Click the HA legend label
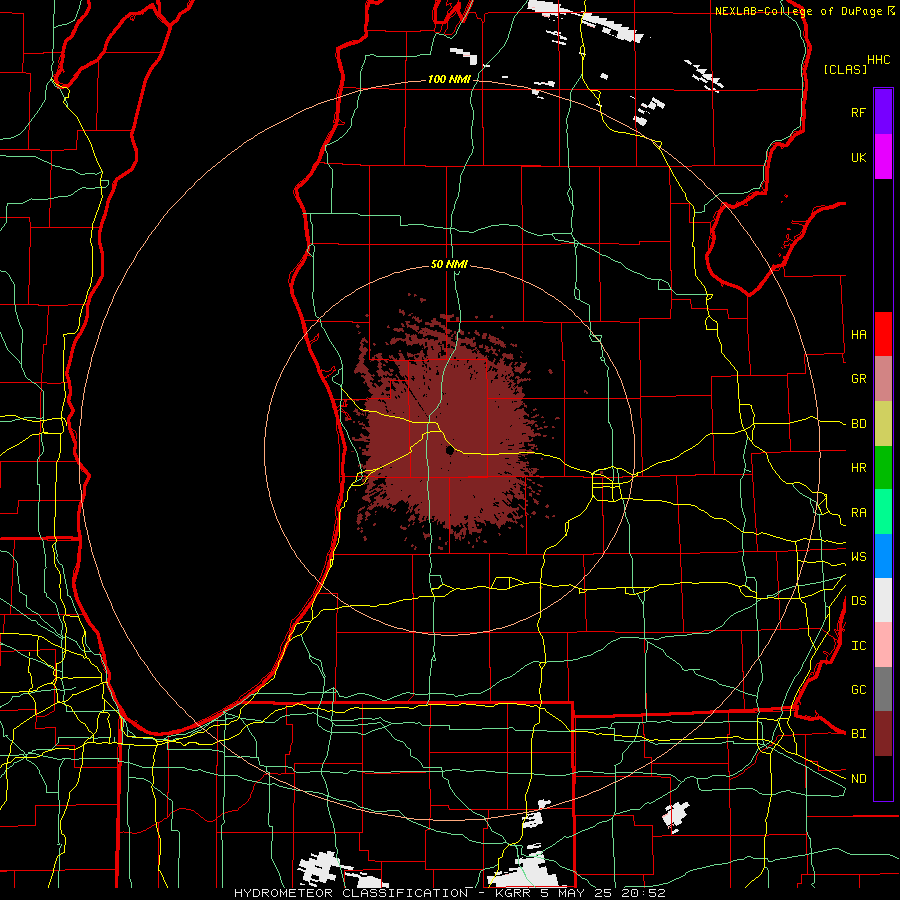900x900 pixels. tap(858, 334)
